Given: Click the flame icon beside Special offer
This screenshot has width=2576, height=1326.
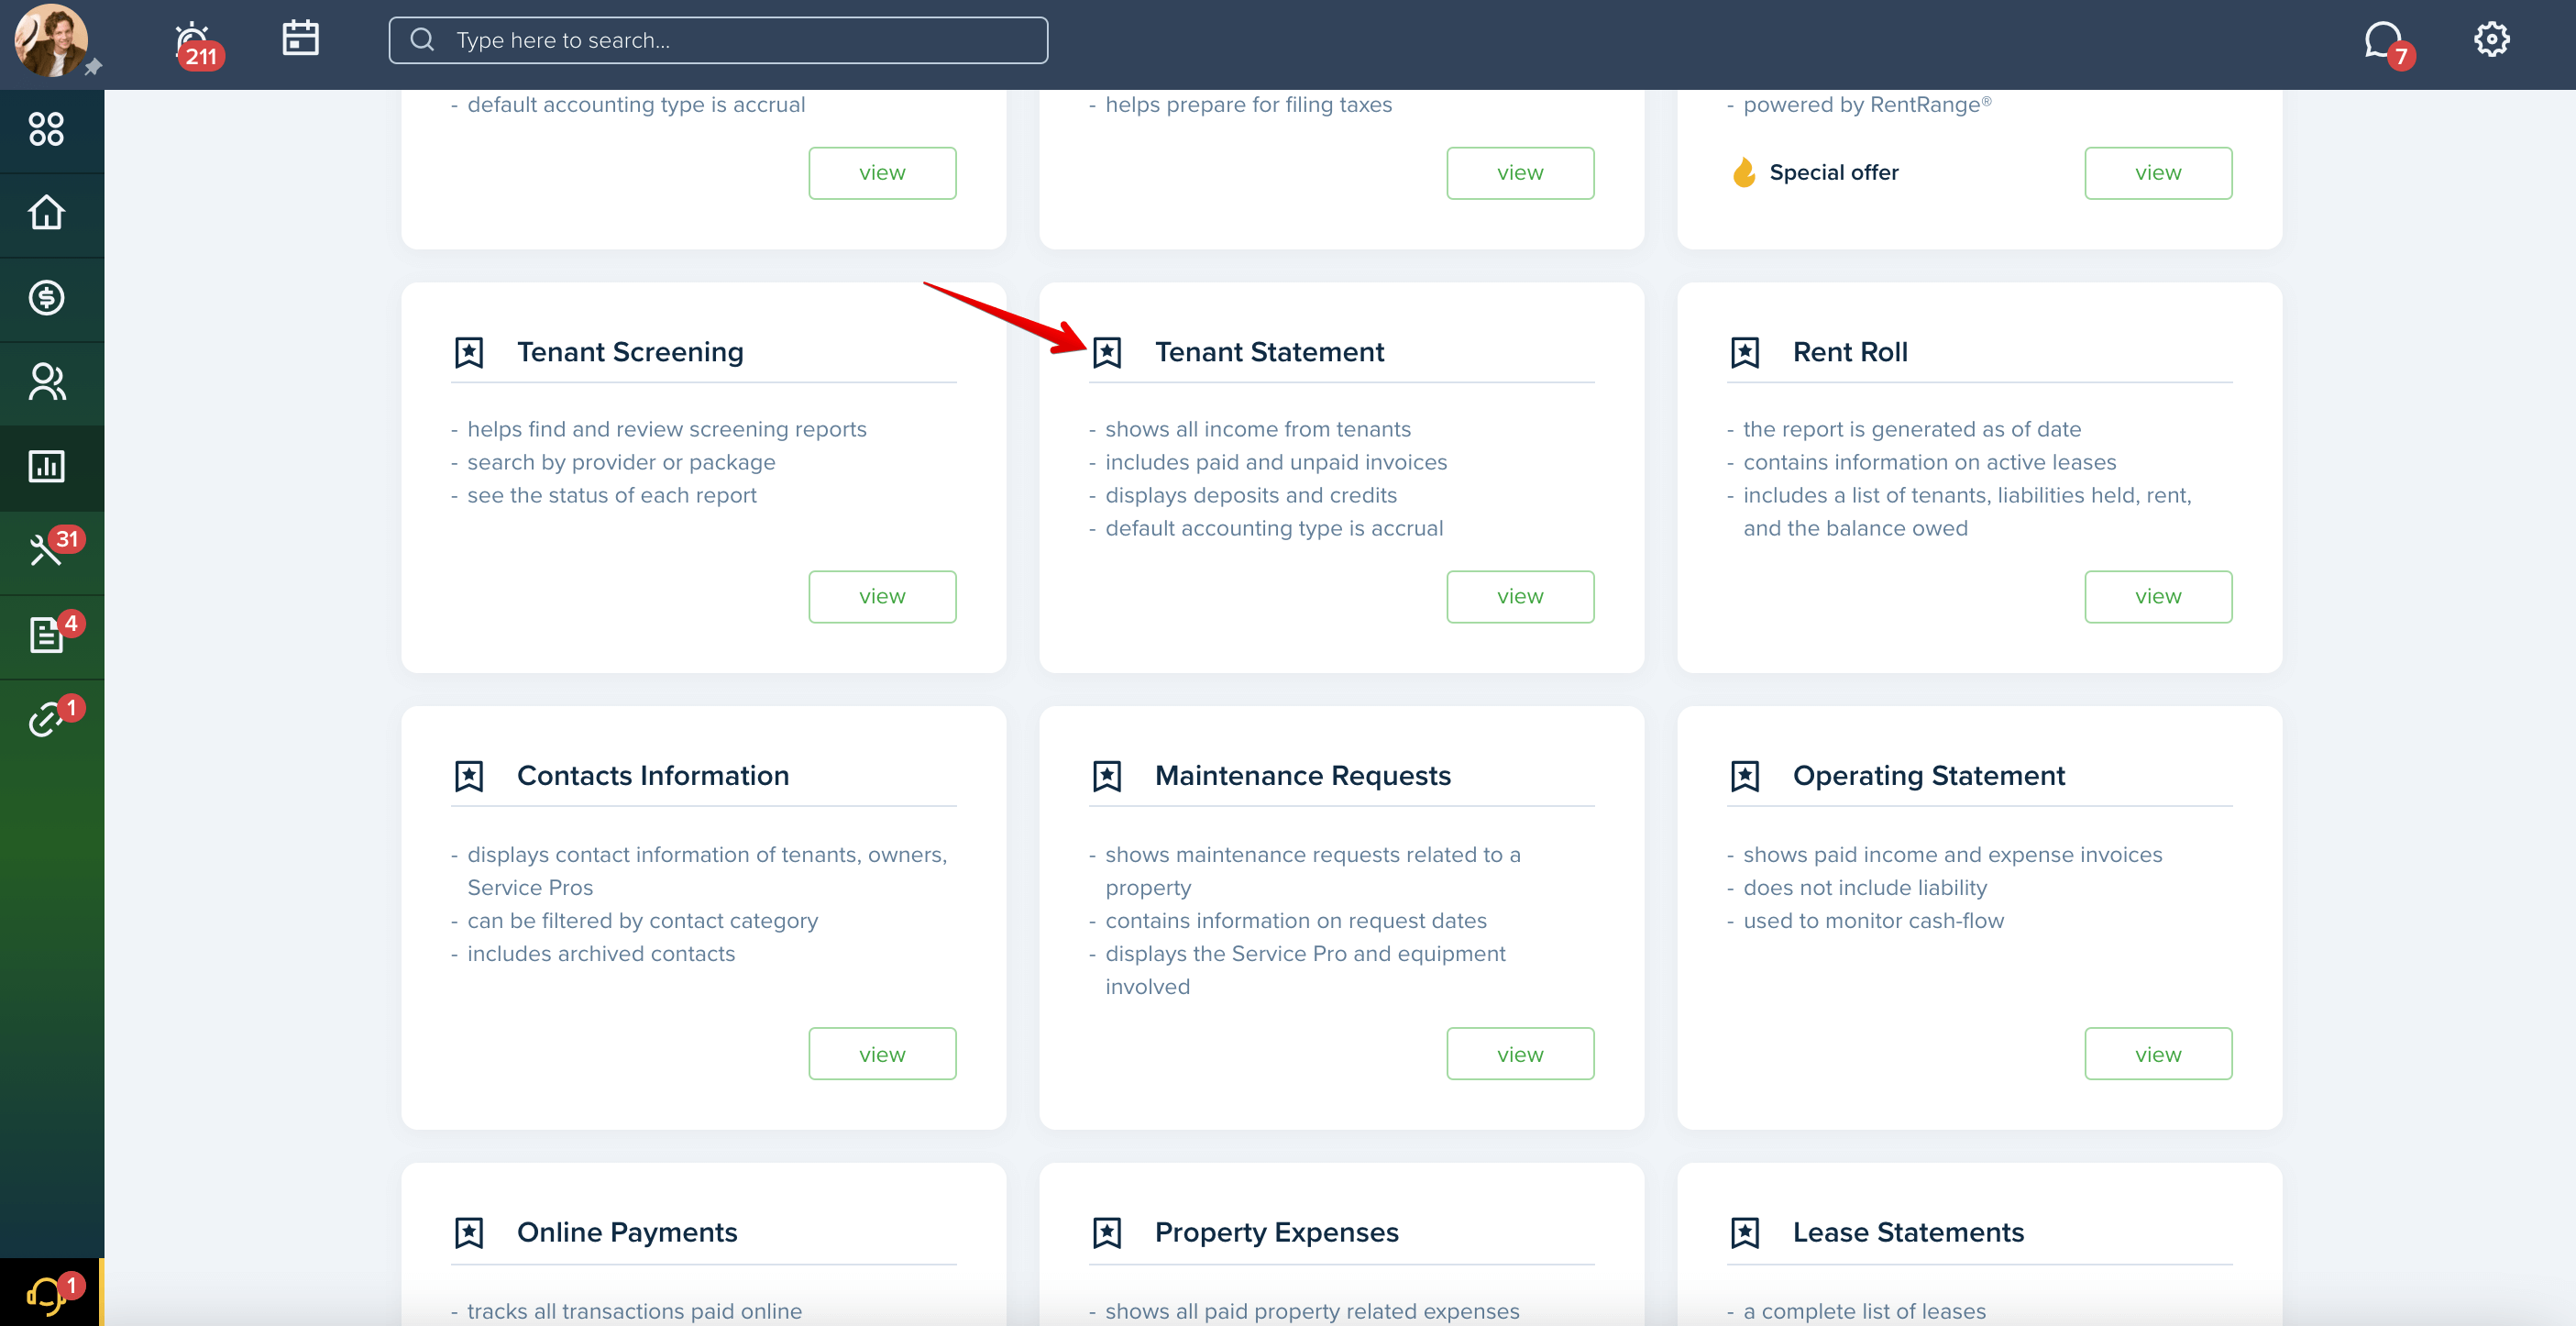Looking at the screenshot, I should (x=1744, y=172).
